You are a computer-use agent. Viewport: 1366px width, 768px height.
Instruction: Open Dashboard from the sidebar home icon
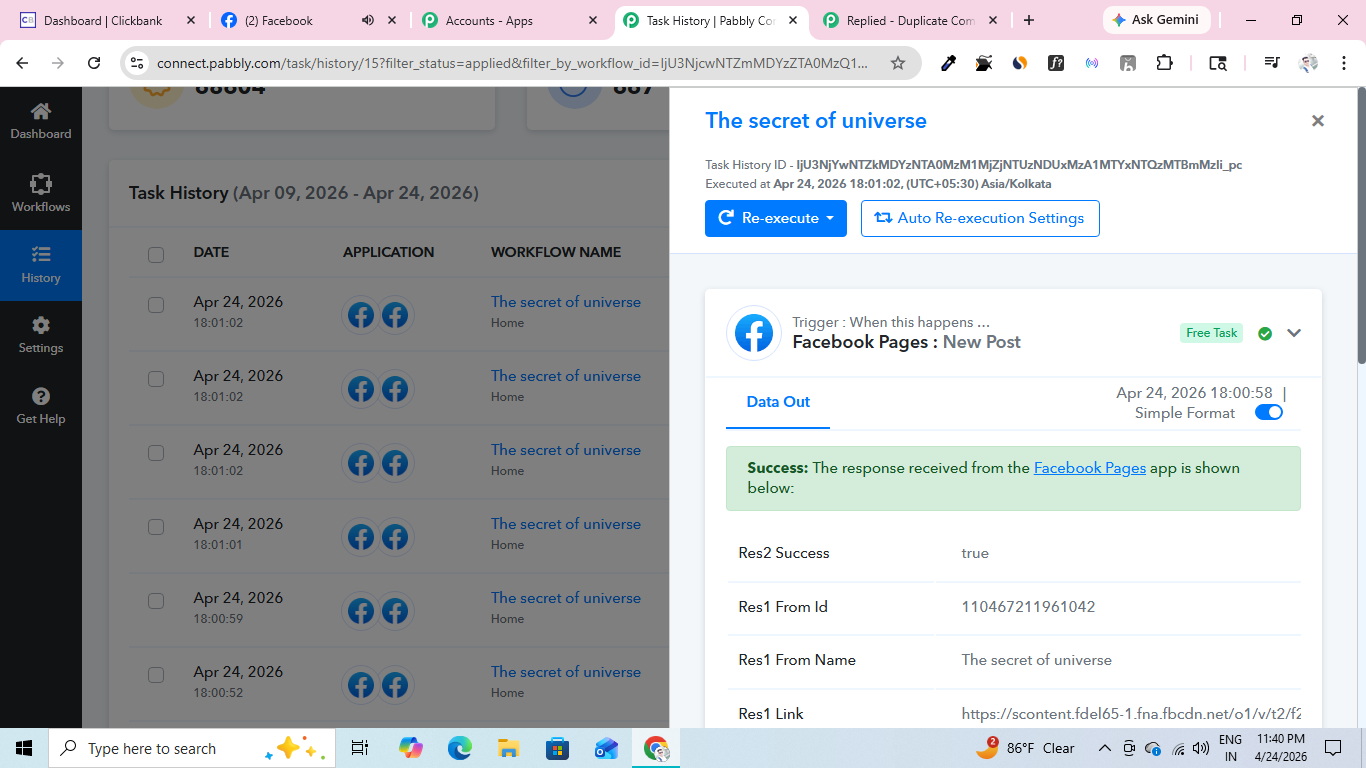coord(40,120)
